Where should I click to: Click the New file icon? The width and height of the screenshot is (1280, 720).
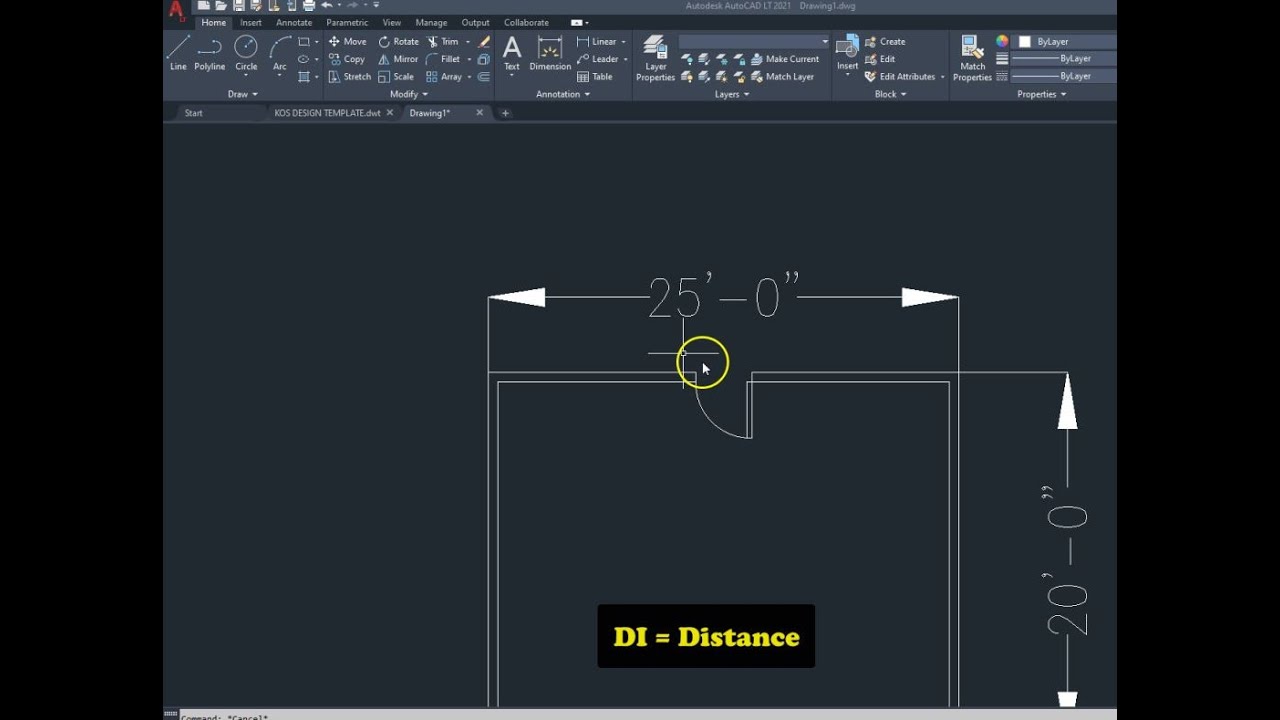tap(204, 6)
